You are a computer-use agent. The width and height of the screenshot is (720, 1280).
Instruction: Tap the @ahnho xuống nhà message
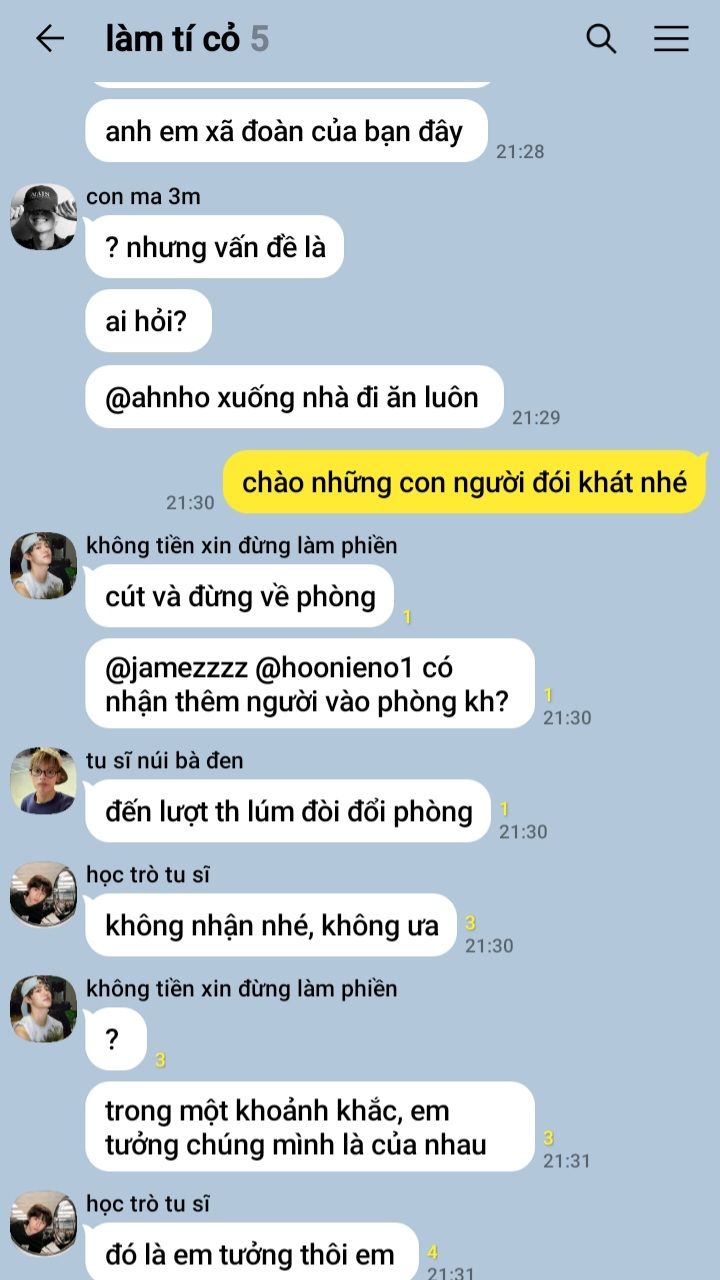[294, 397]
